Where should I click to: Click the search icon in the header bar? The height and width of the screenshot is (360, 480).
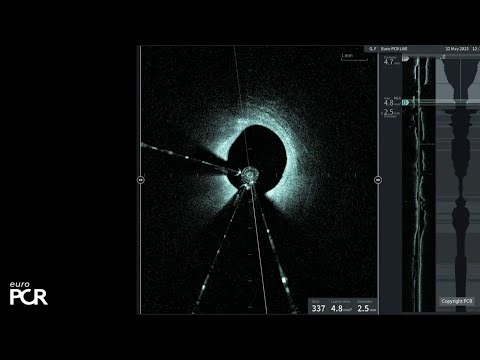372,49
